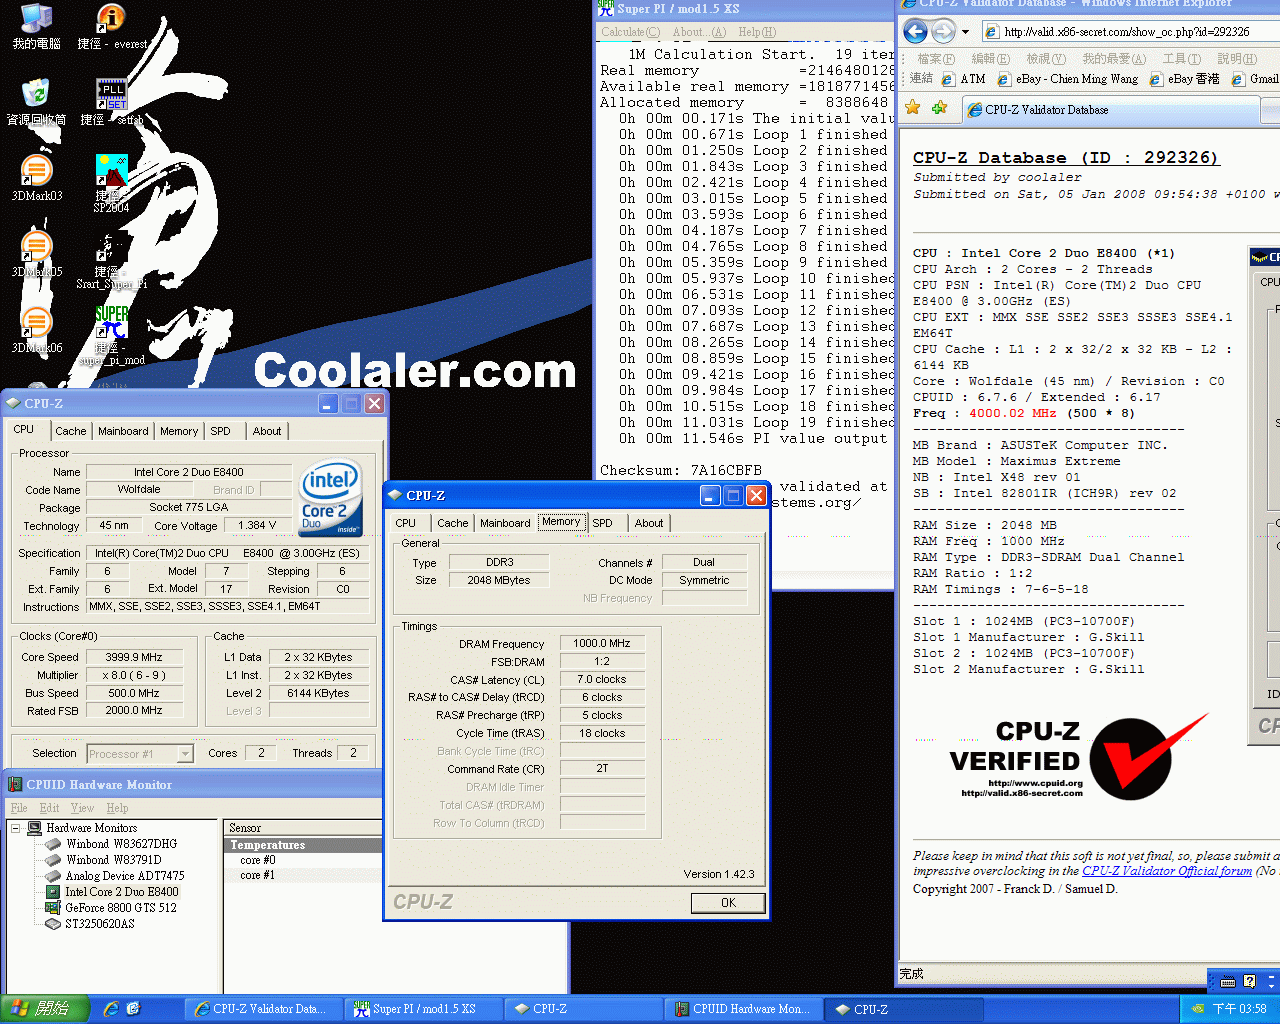Image resolution: width=1280 pixels, height=1024 pixels.
Task: Click the IE back arrow button
Action: point(915,31)
